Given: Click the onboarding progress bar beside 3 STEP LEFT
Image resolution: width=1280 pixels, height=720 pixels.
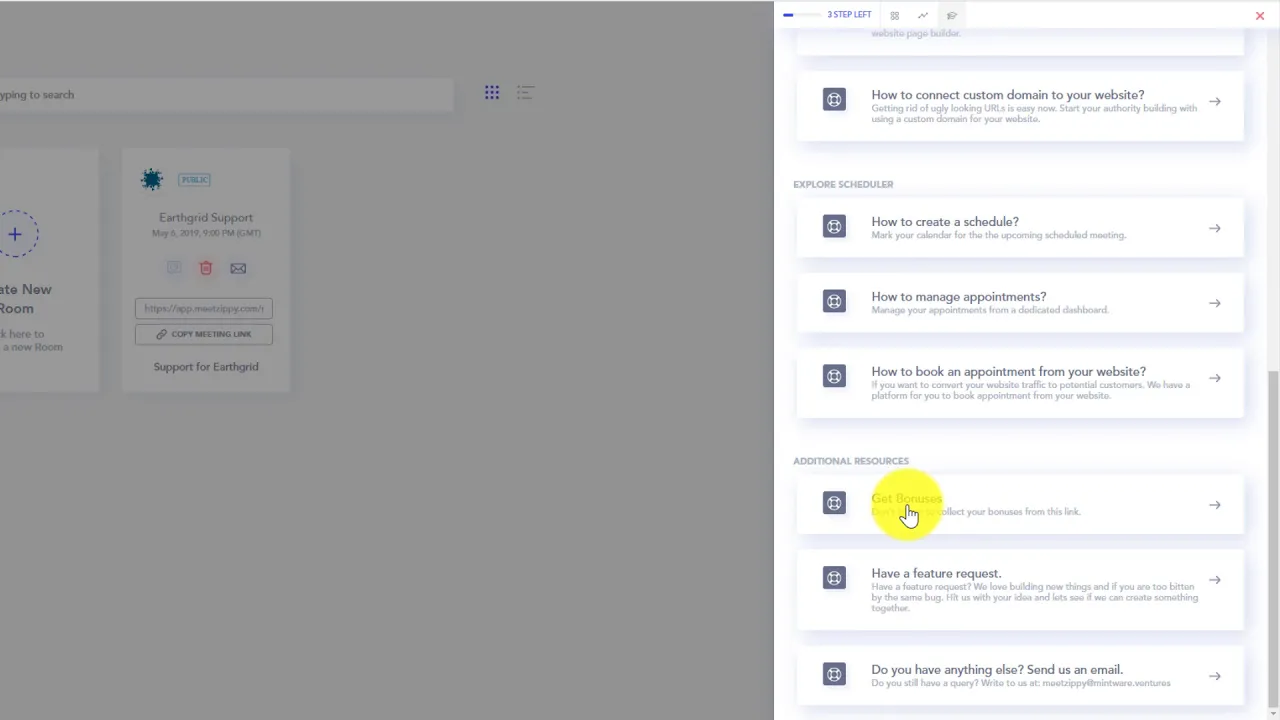Looking at the screenshot, I should click(x=802, y=15).
